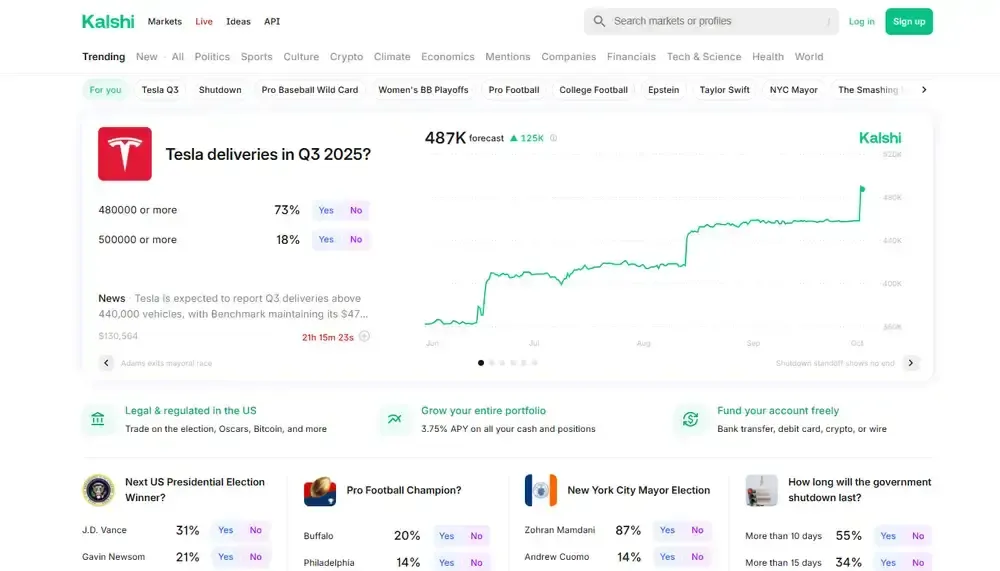Click the latest data point on forecast chart
The image size is (1000, 571).
862,189
